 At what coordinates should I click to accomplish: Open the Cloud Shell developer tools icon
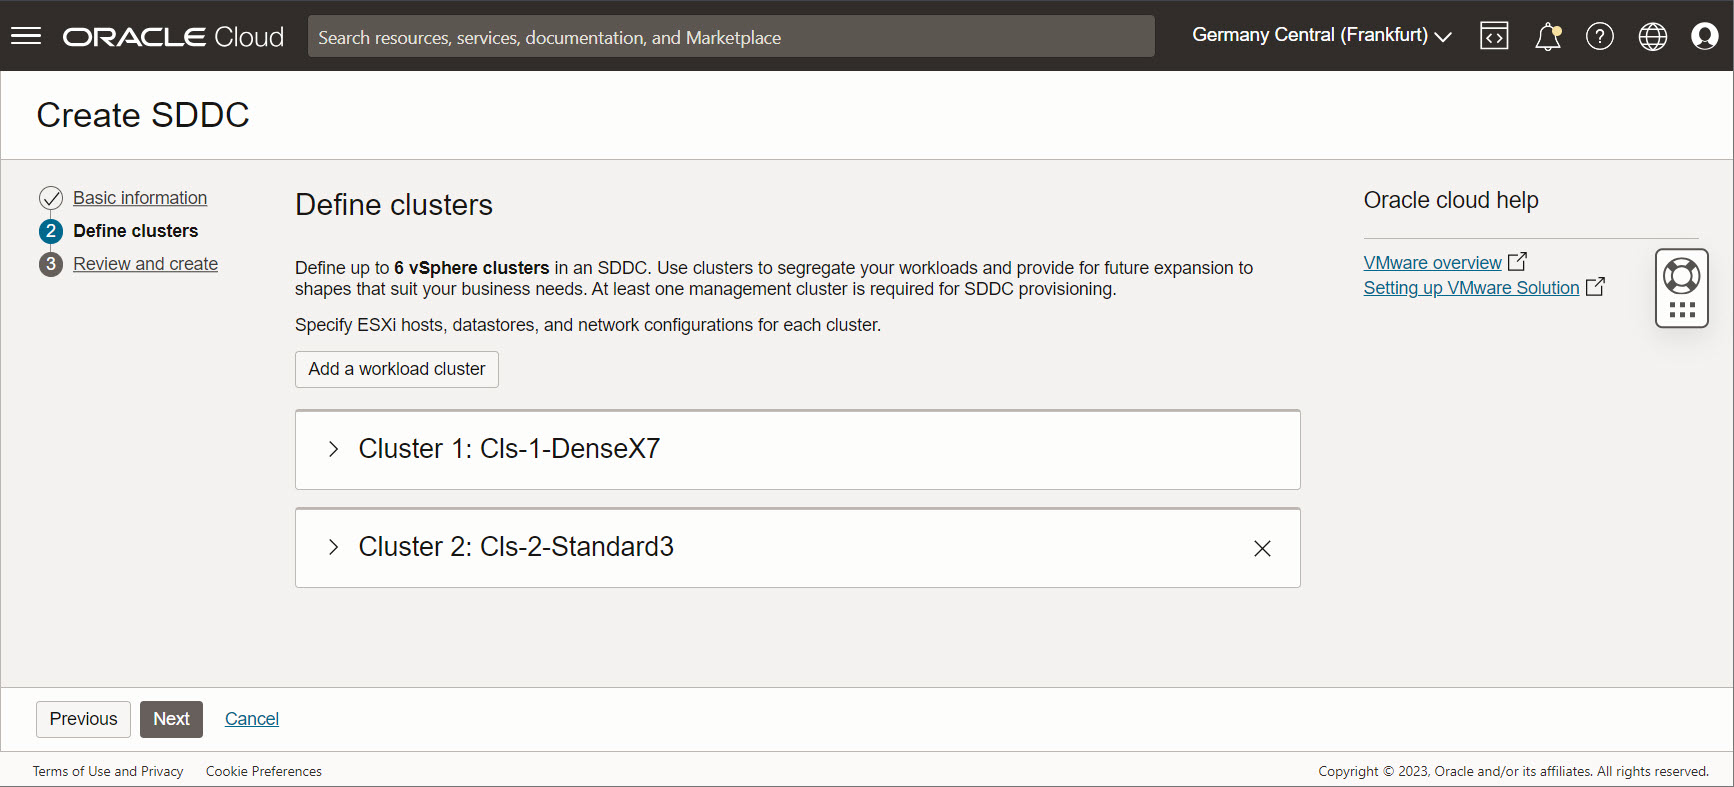[x=1494, y=36]
